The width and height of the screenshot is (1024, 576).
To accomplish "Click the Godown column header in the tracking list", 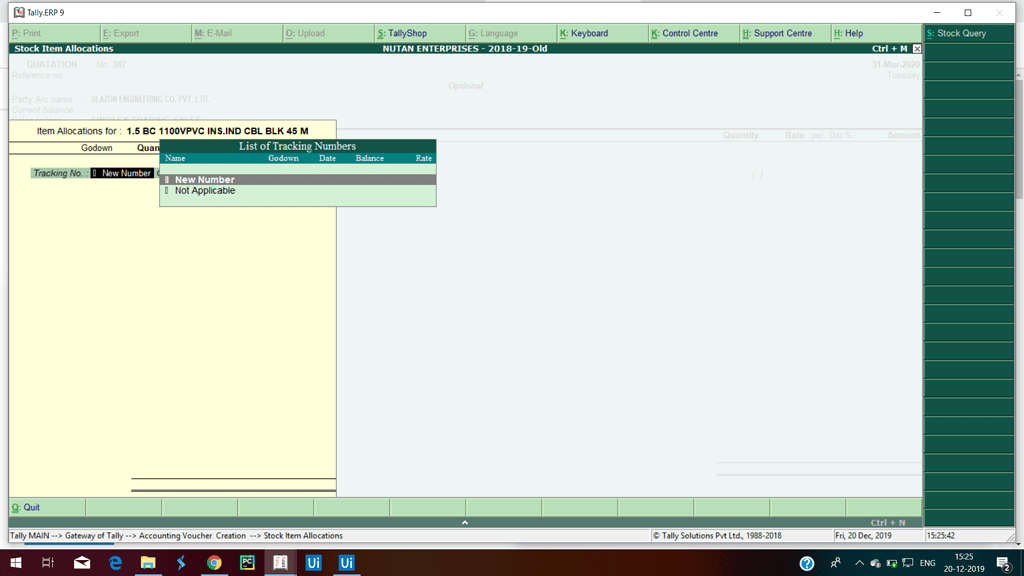I will 283,159.
